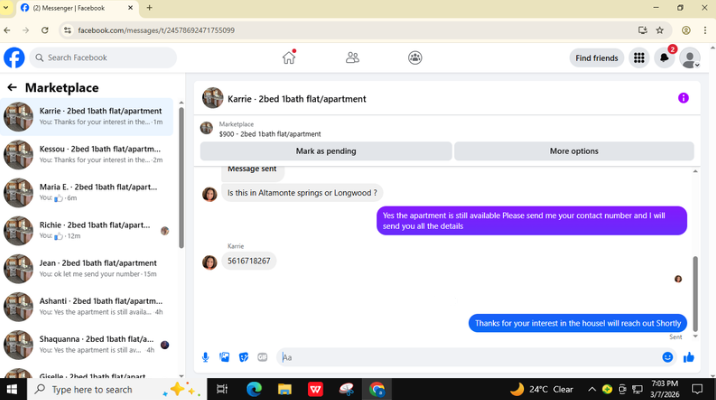The height and width of the screenshot is (400, 716).
Task: Click the Facebook logo
Action: pyautogui.click(x=14, y=58)
